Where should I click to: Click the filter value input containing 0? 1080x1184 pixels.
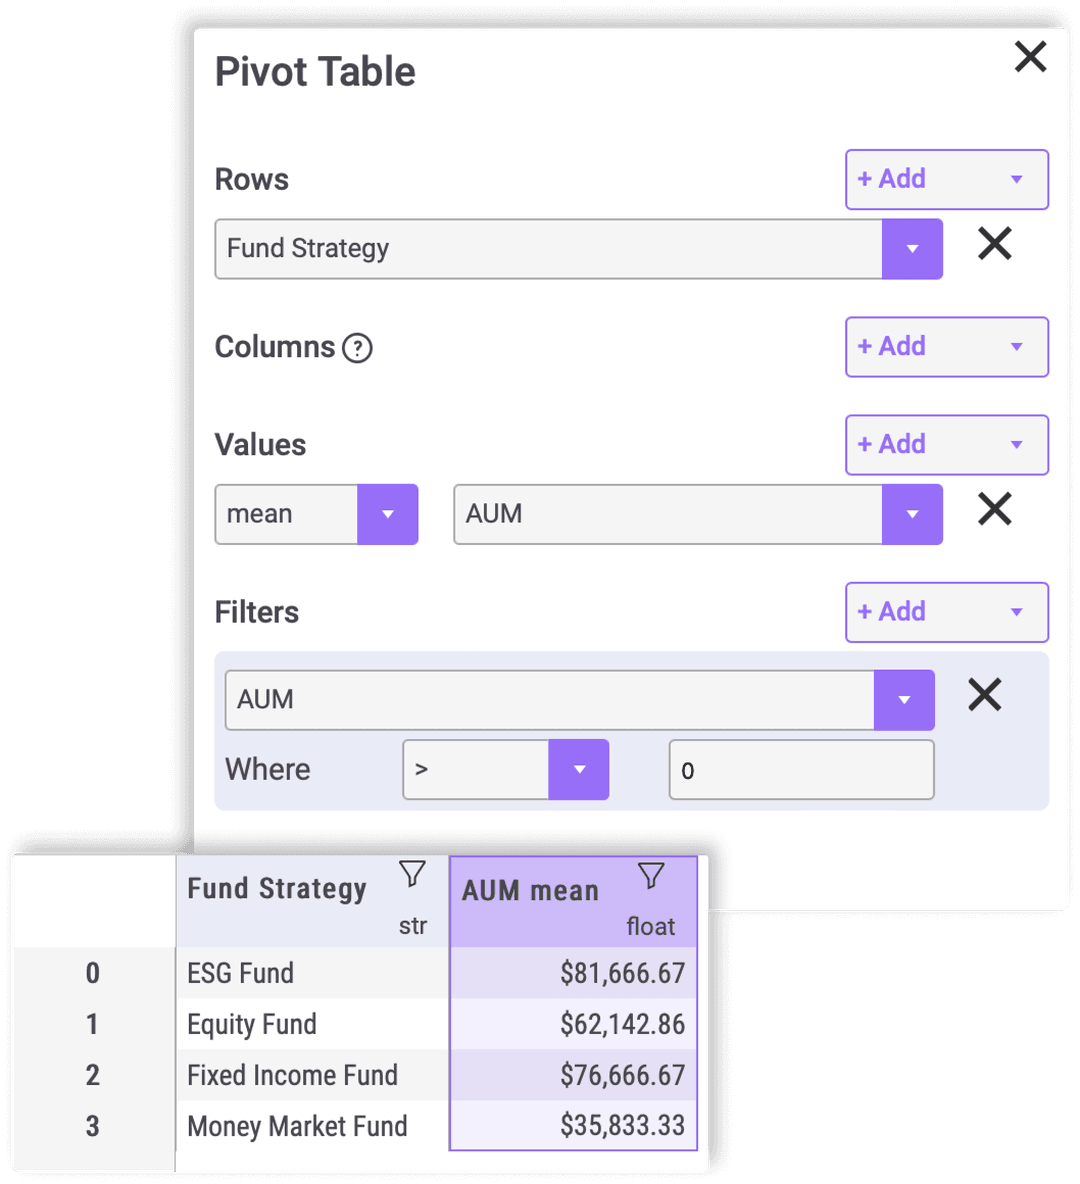tap(800, 770)
